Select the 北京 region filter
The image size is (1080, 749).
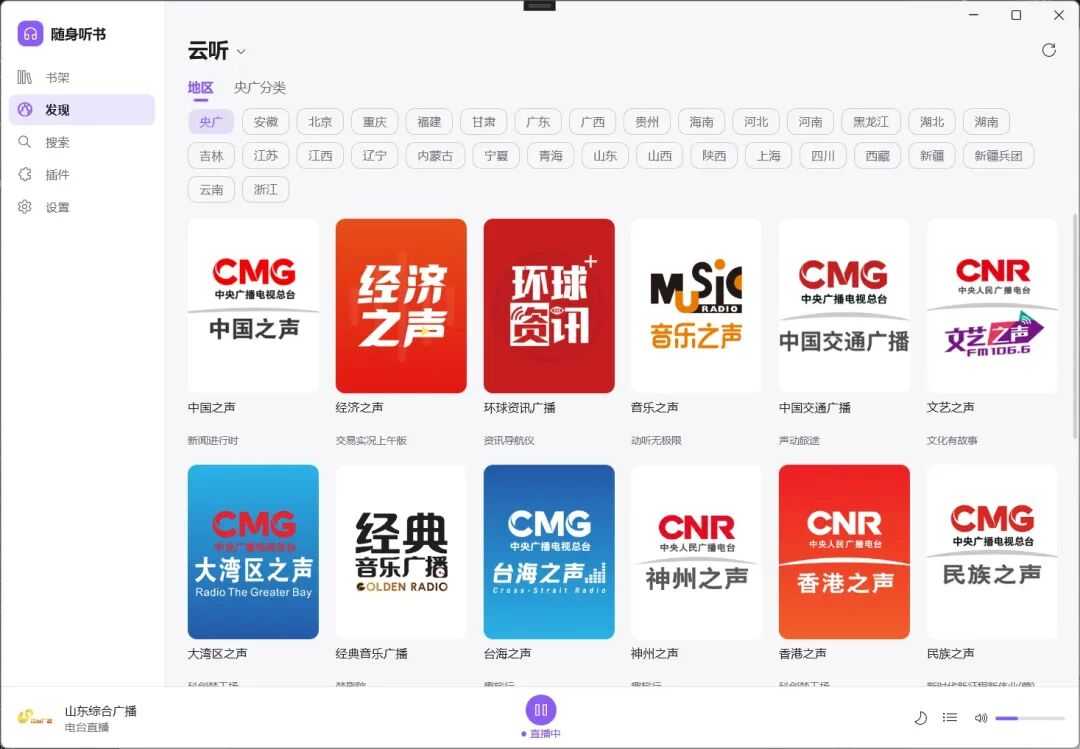point(320,122)
